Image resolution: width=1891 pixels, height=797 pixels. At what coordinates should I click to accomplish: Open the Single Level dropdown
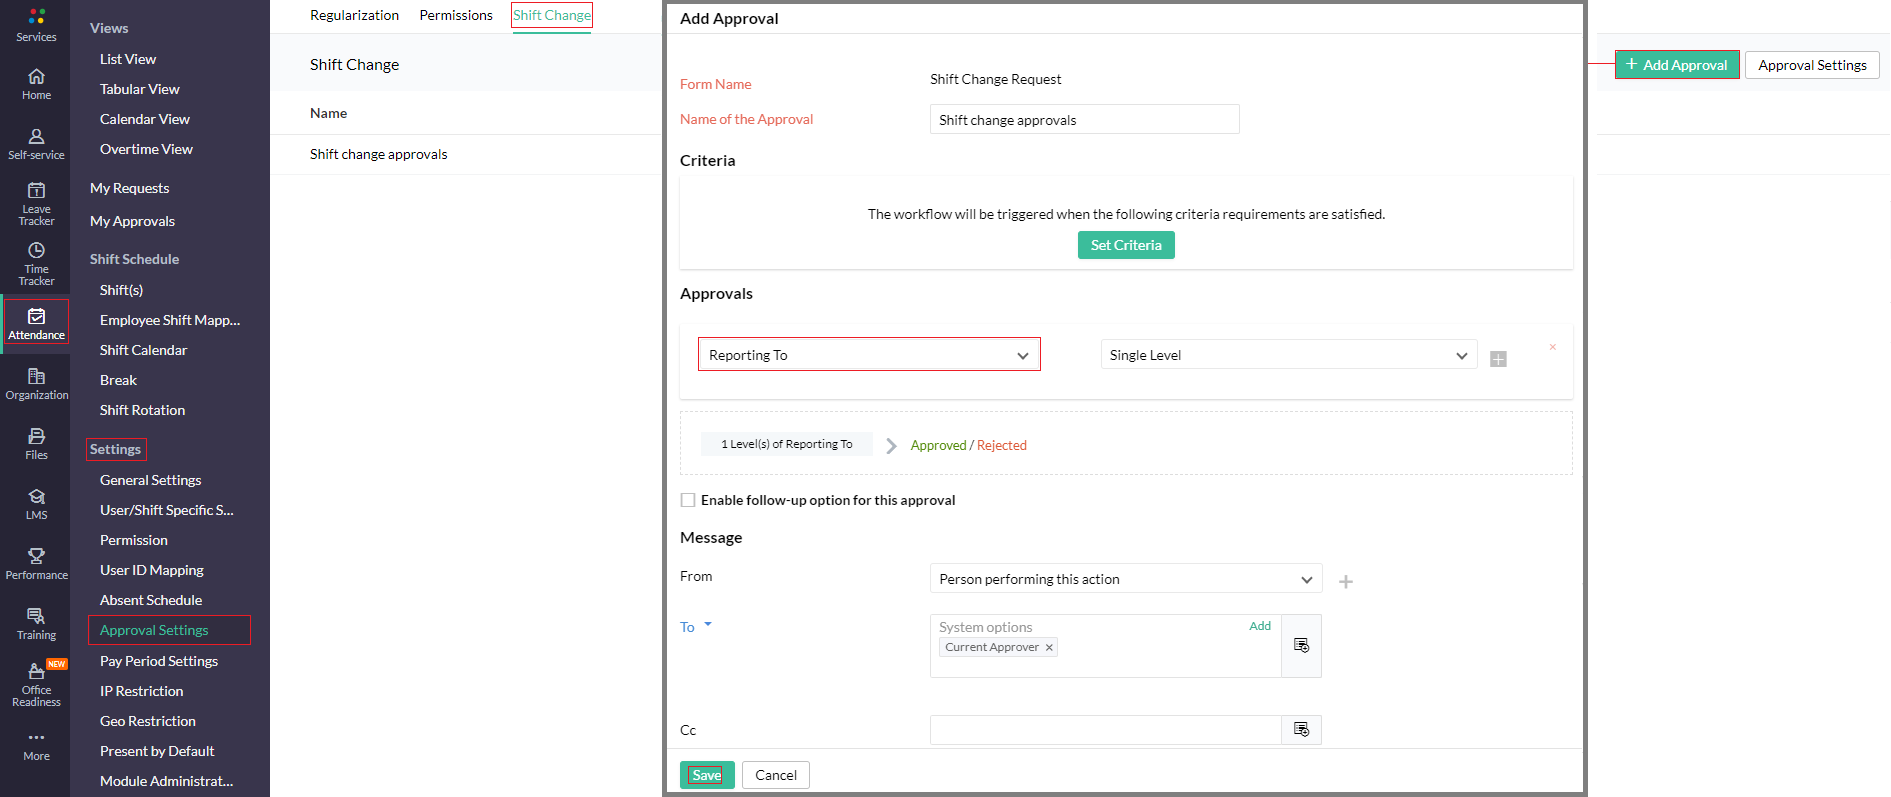[x=1288, y=355]
